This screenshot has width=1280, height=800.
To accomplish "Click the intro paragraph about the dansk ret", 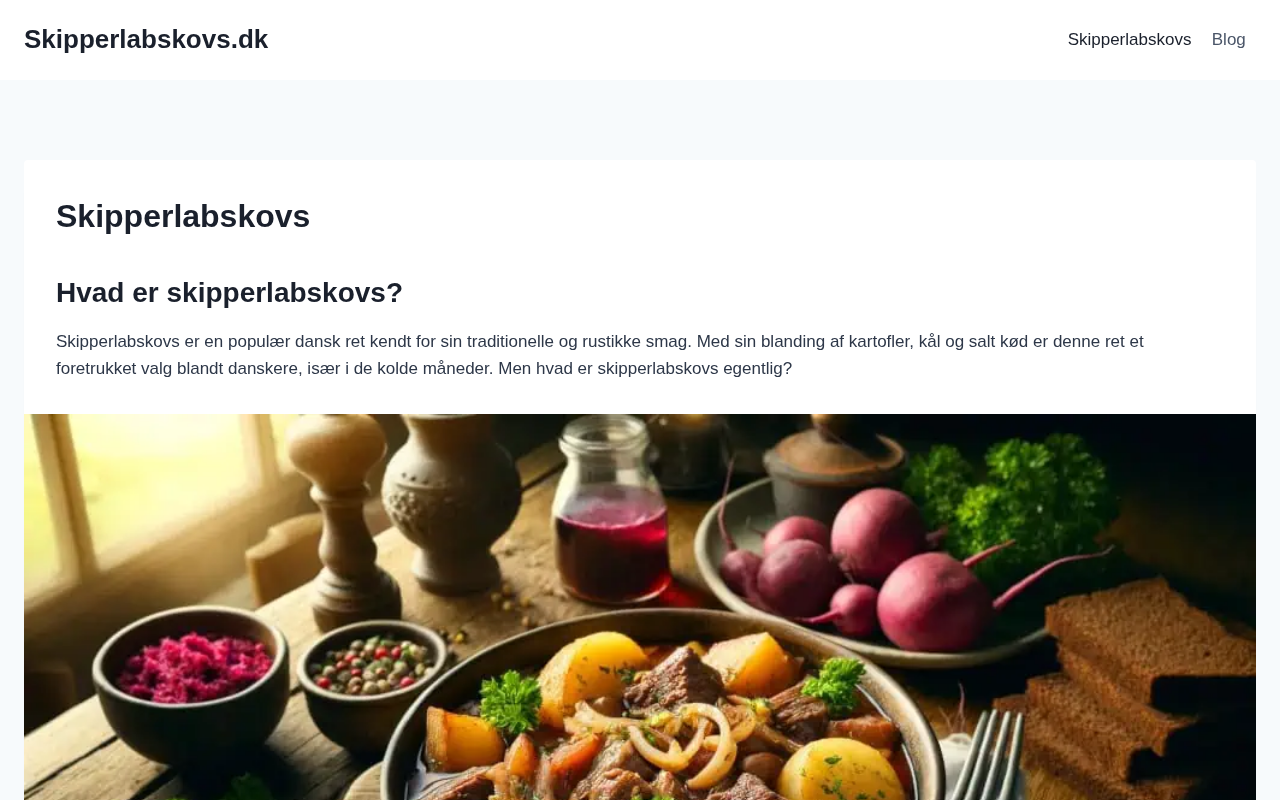I will pyautogui.click(x=600, y=355).
